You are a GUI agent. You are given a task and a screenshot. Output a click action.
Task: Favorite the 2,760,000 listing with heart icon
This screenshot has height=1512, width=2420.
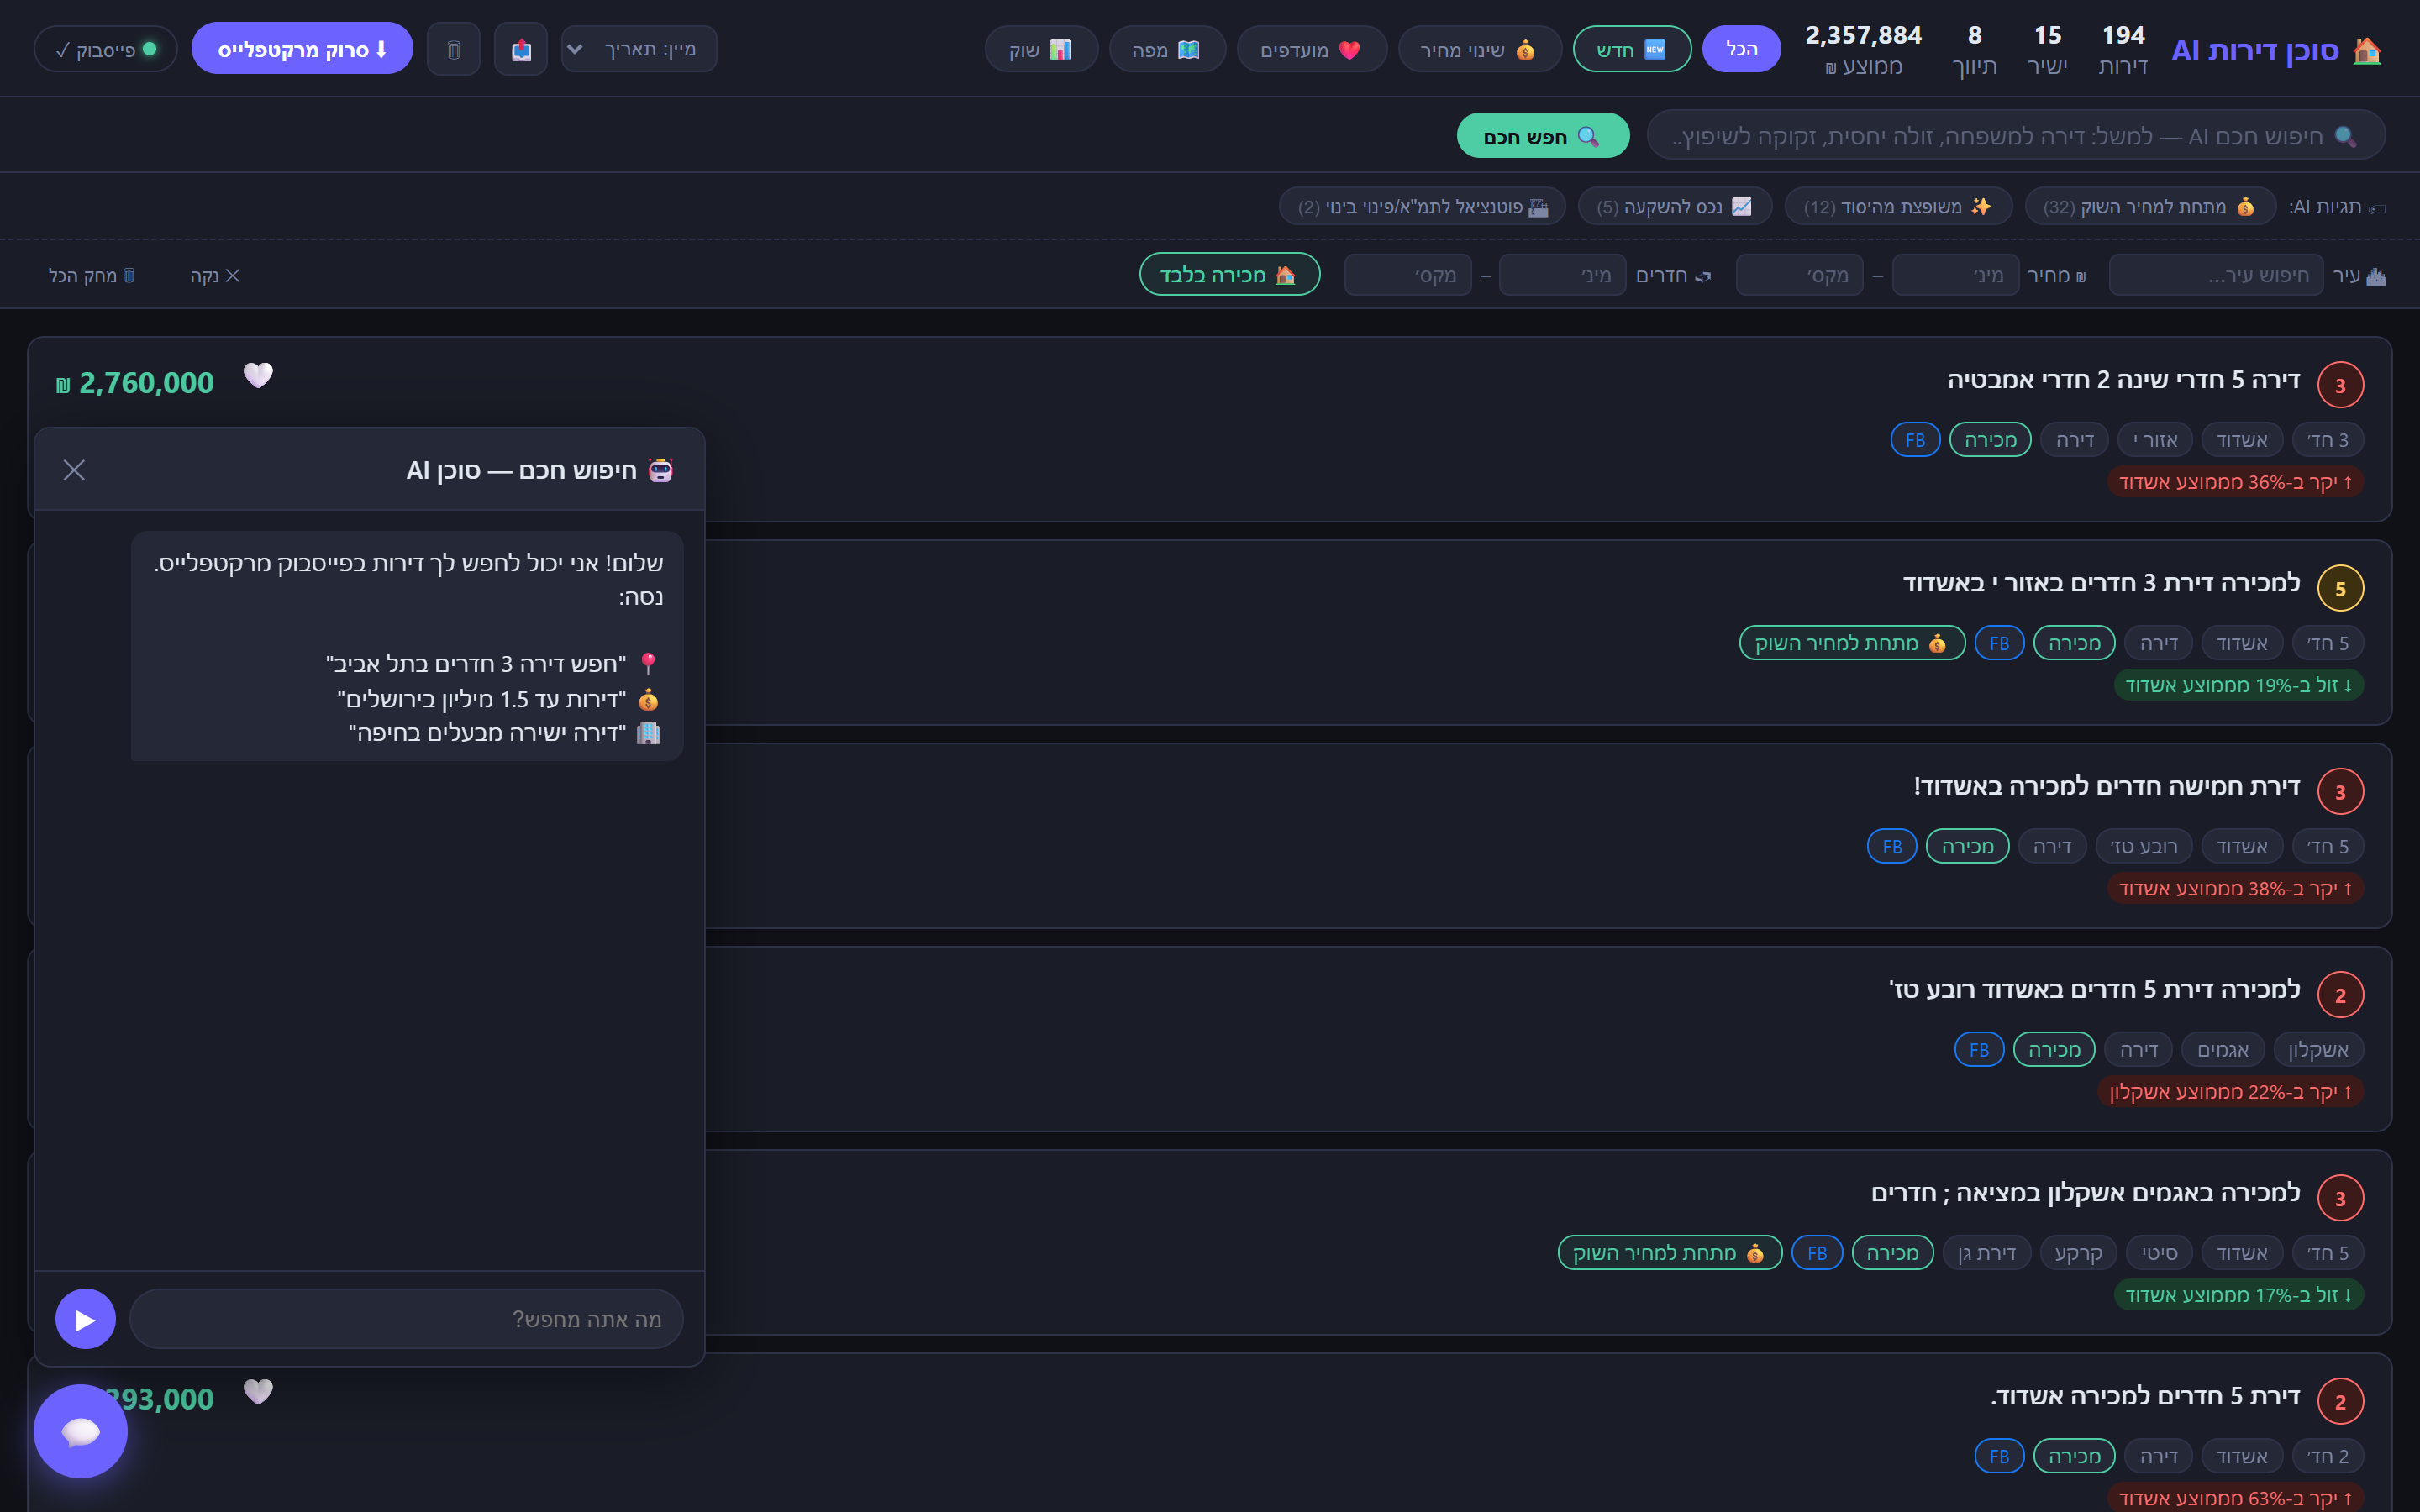click(x=258, y=376)
